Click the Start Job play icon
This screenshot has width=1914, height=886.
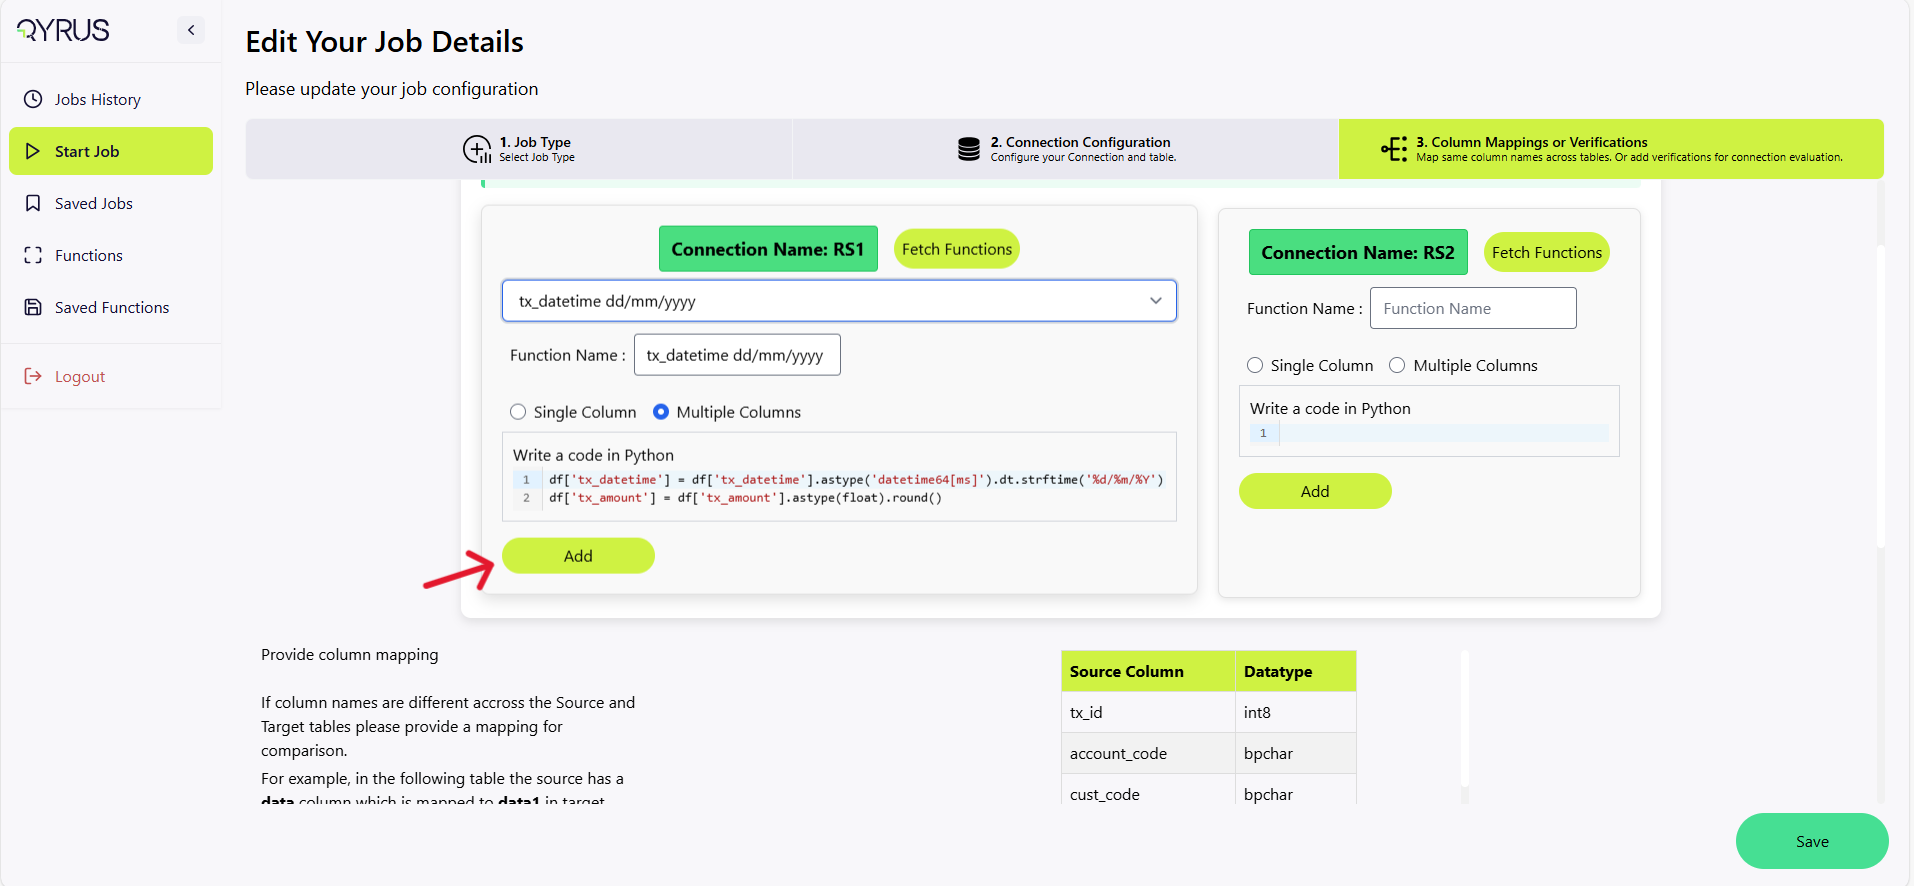(x=33, y=151)
